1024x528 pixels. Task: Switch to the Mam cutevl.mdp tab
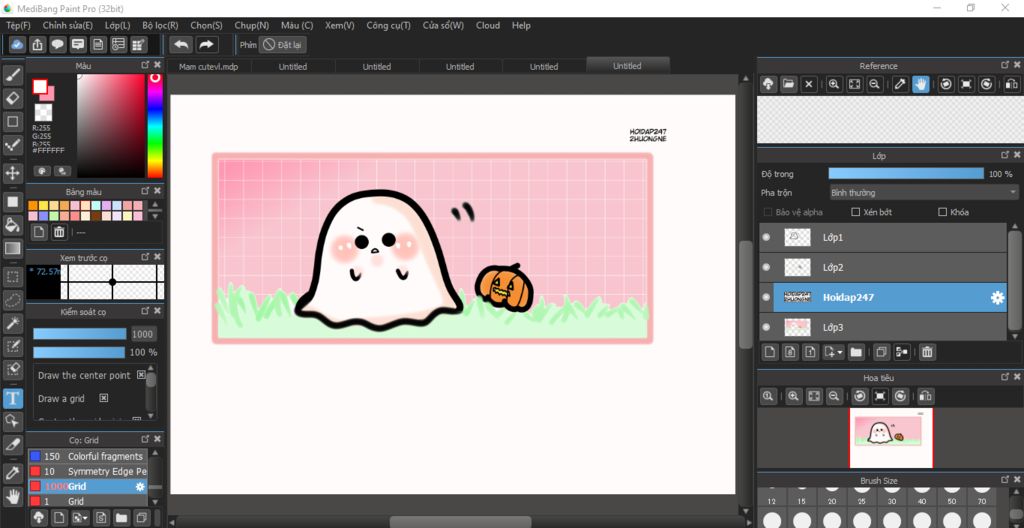[x=209, y=67]
